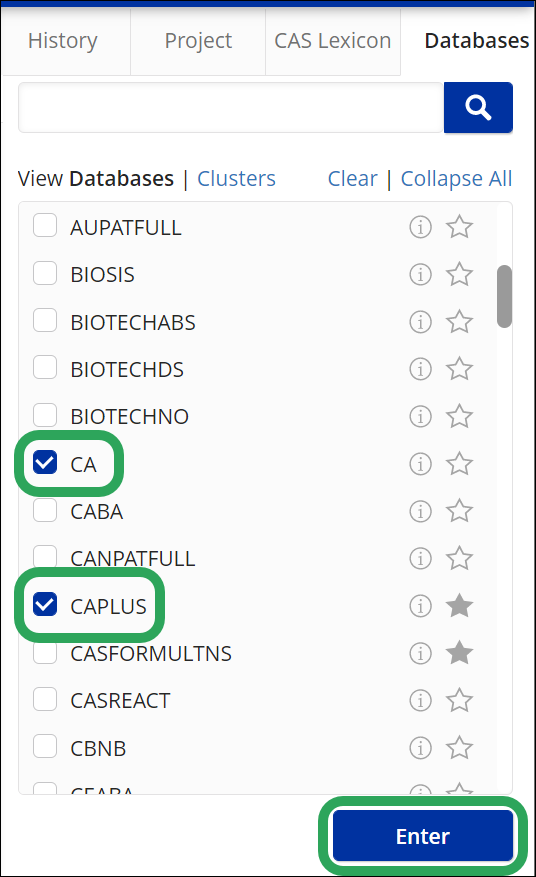Image resolution: width=536 pixels, height=877 pixels.
Task: Click inside the database search field
Action: pos(231,107)
